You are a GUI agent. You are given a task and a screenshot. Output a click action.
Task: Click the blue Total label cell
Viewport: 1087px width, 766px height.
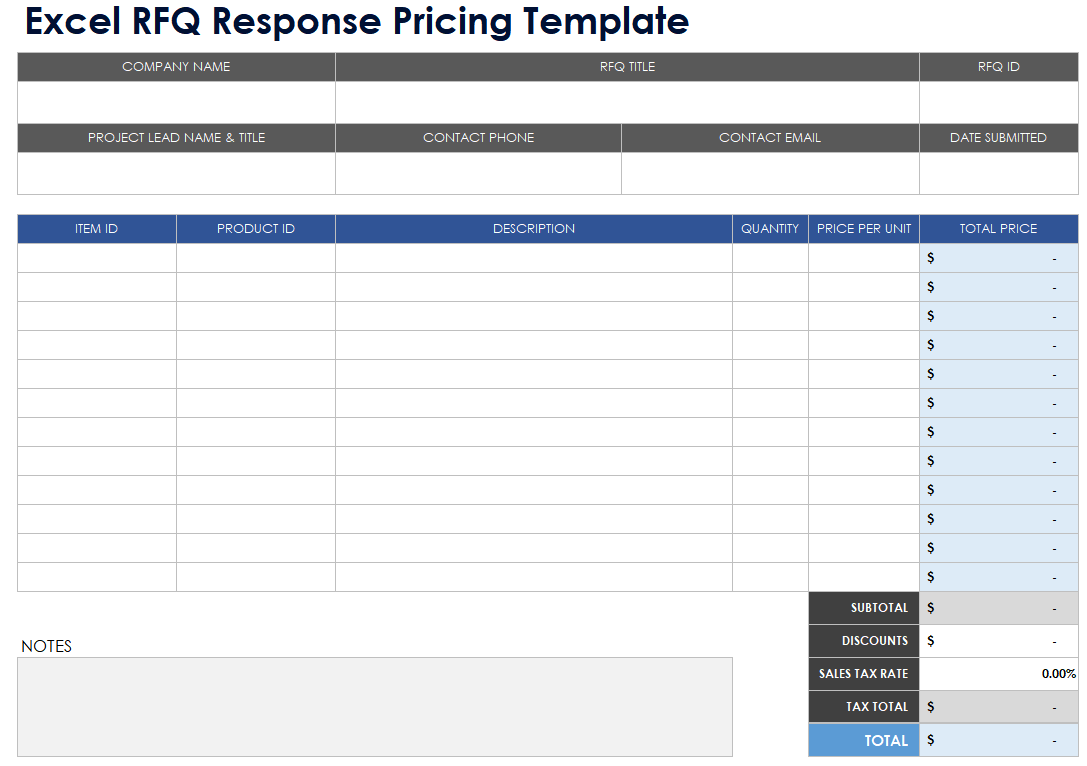coord(864,740)
